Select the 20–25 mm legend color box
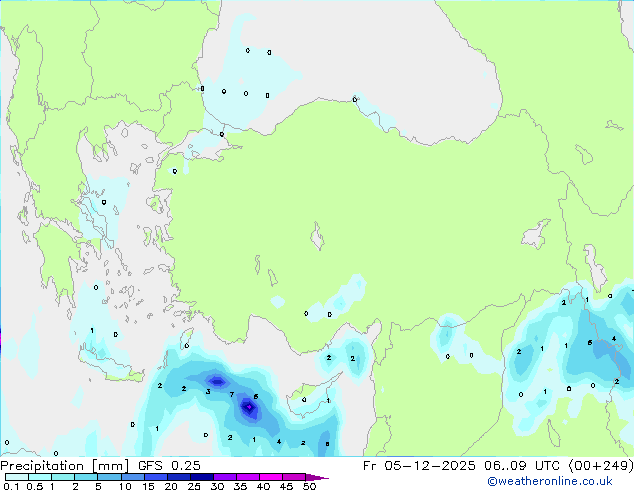 pos(179,477)
